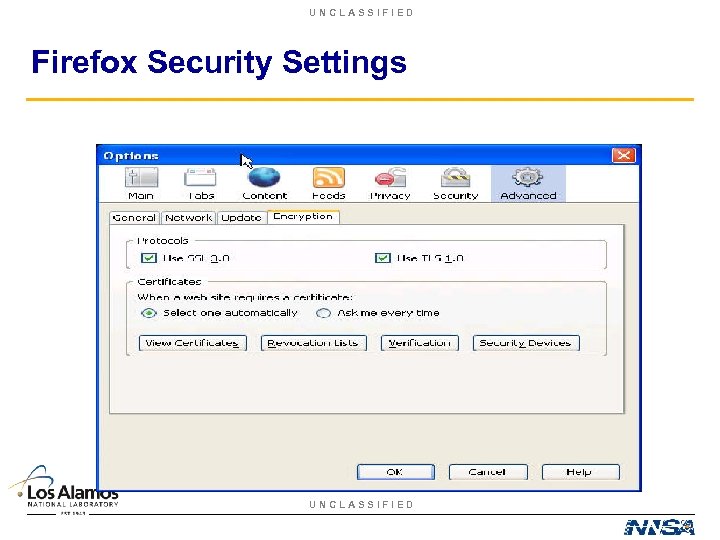
Task: Click the NNSA logo
Action: click(659, 527)
